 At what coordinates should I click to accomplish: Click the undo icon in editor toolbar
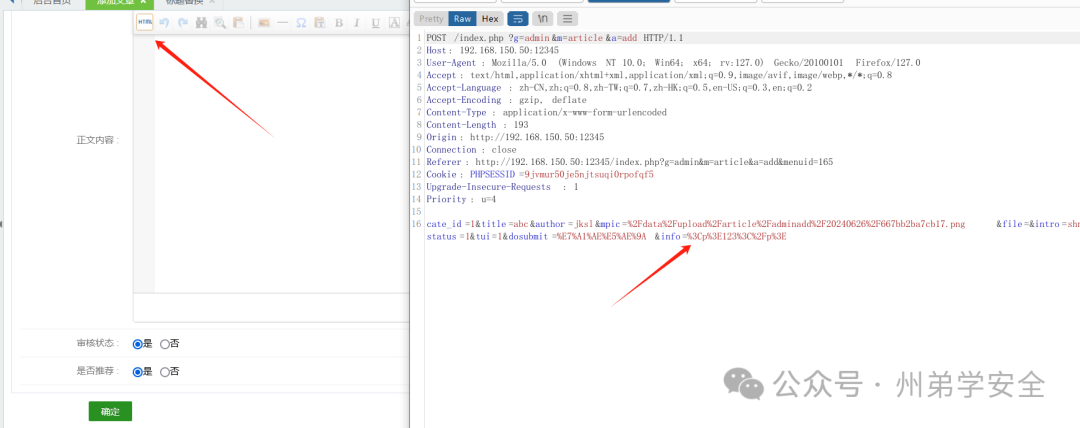[x=164, y=23]
